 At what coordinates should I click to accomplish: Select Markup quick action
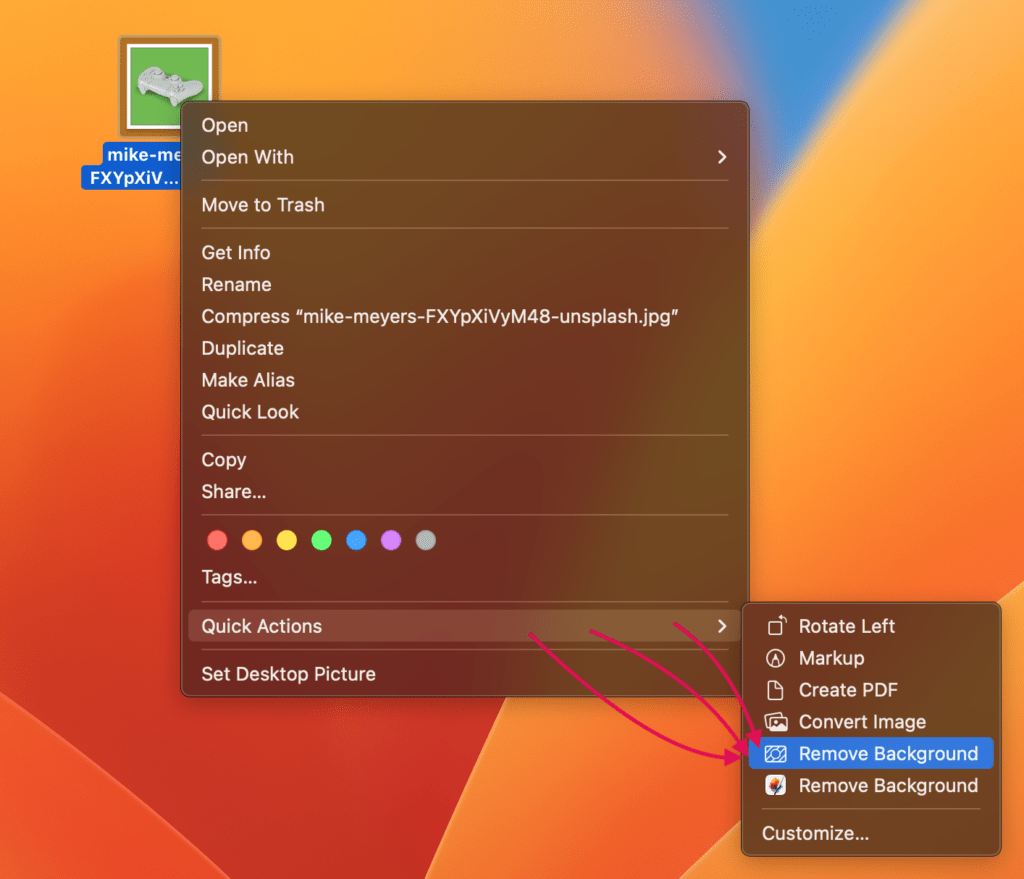coord(871,658)
